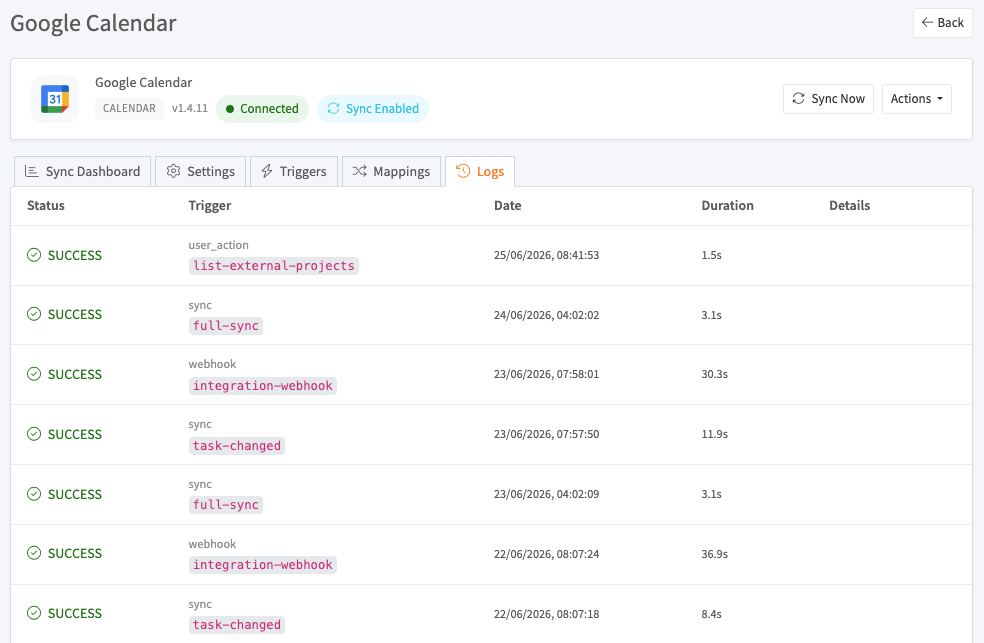Click success check icon for 23/06/2026 07:57:50 task-changed row
This screenshot has width=984, height=643.
34,434
